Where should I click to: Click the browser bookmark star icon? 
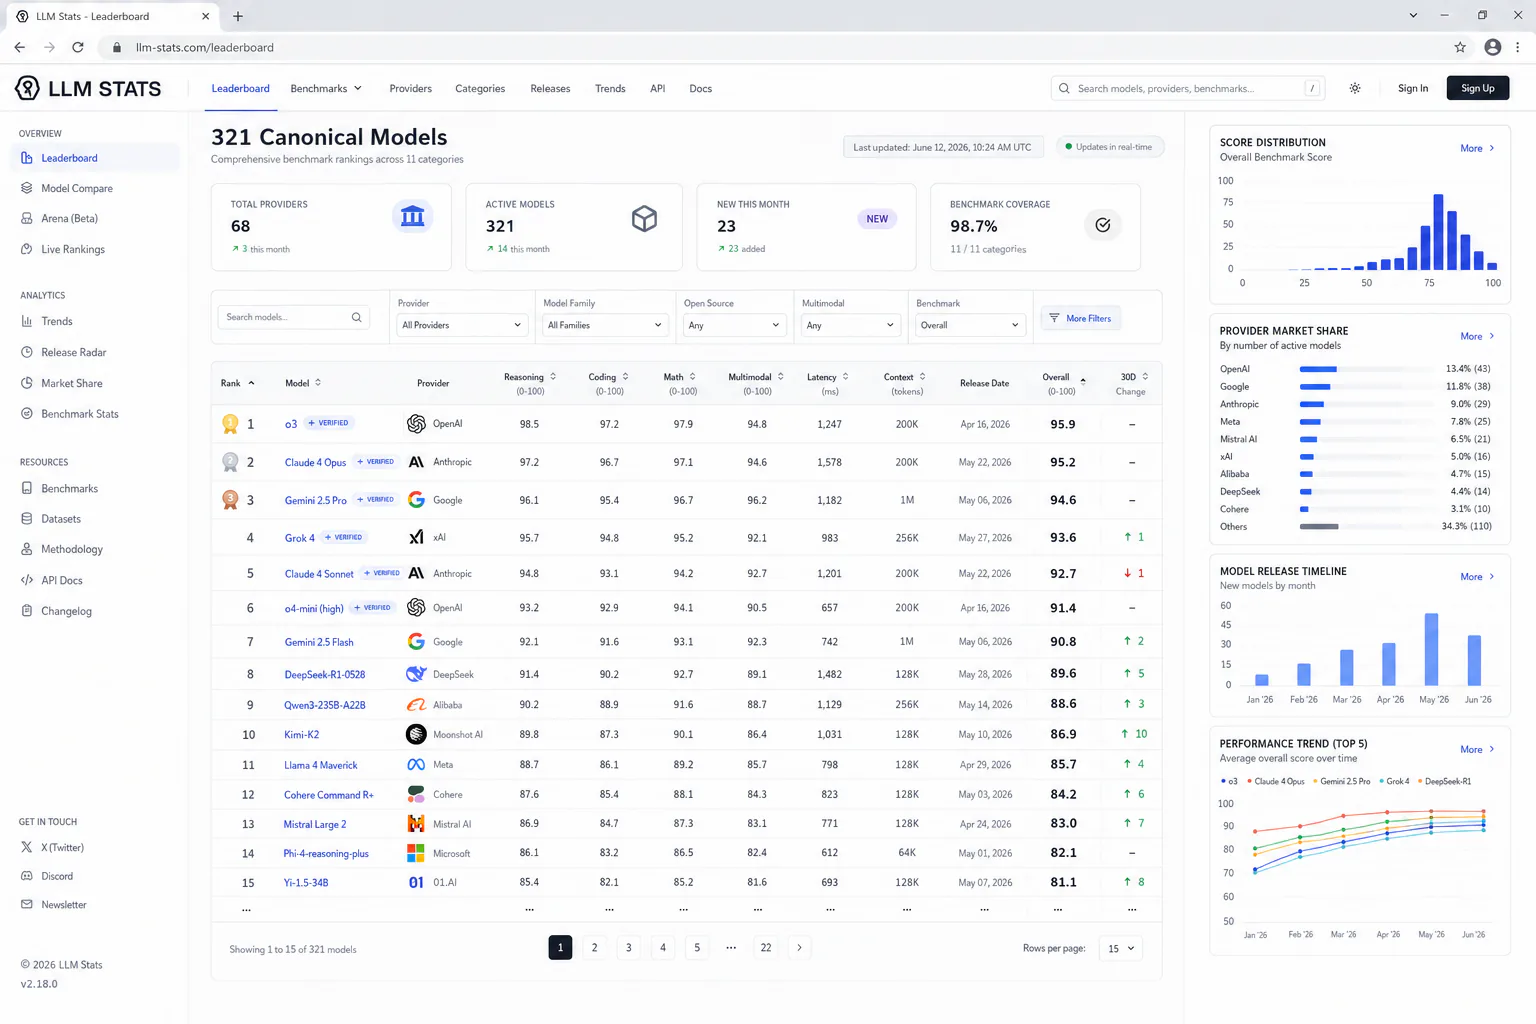pos(1460,47)
